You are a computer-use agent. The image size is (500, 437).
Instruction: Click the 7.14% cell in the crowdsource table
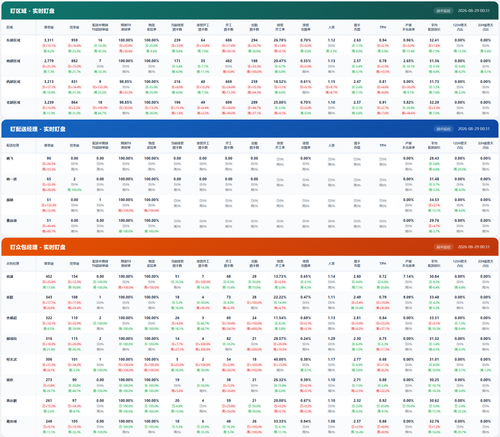point(408,276)
